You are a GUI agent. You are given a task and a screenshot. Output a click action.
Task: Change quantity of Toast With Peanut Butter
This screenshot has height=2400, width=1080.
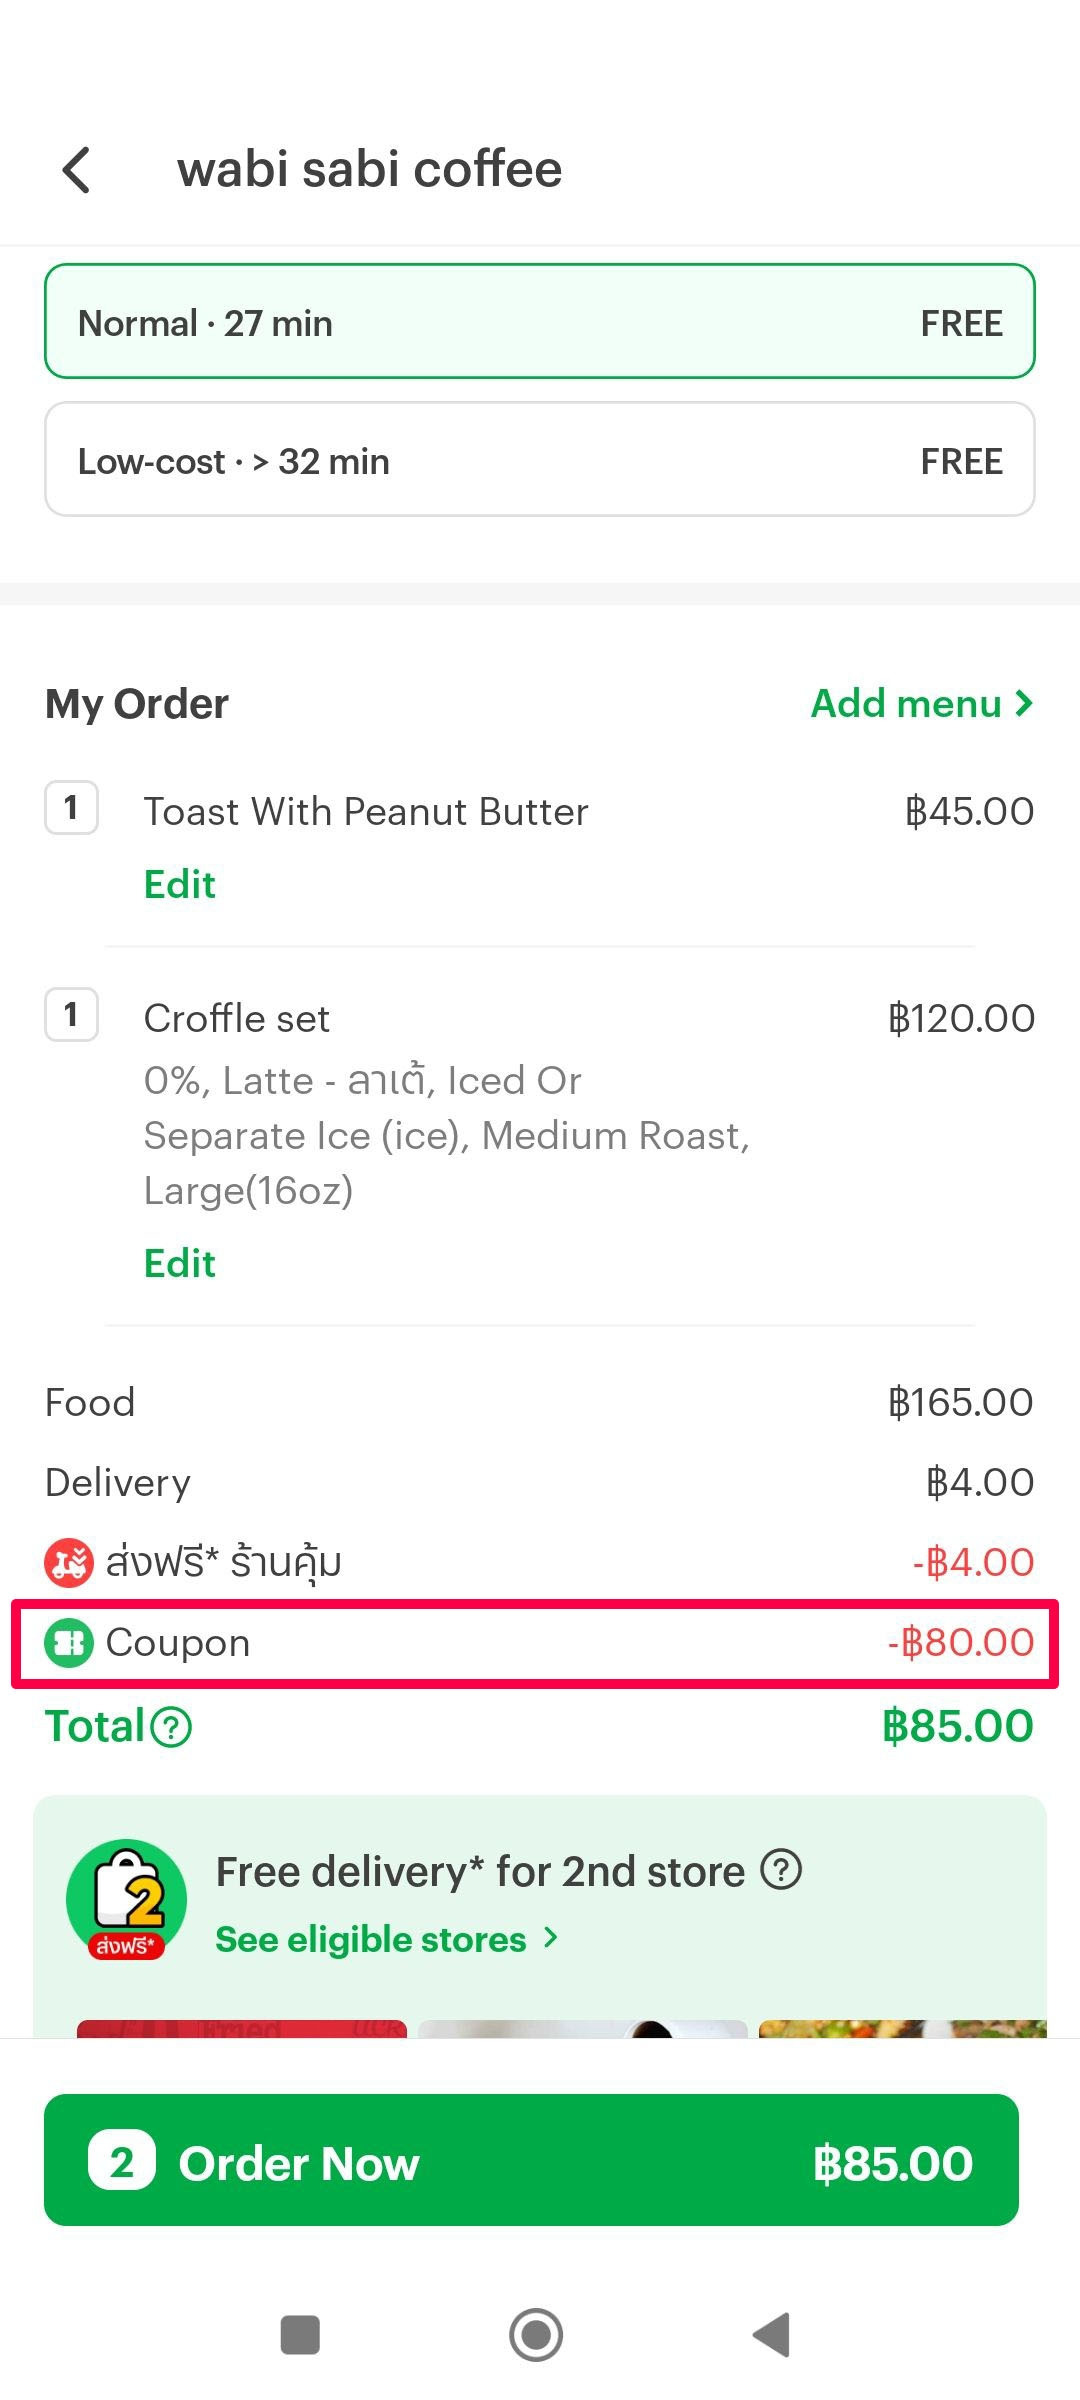(71, 808)
